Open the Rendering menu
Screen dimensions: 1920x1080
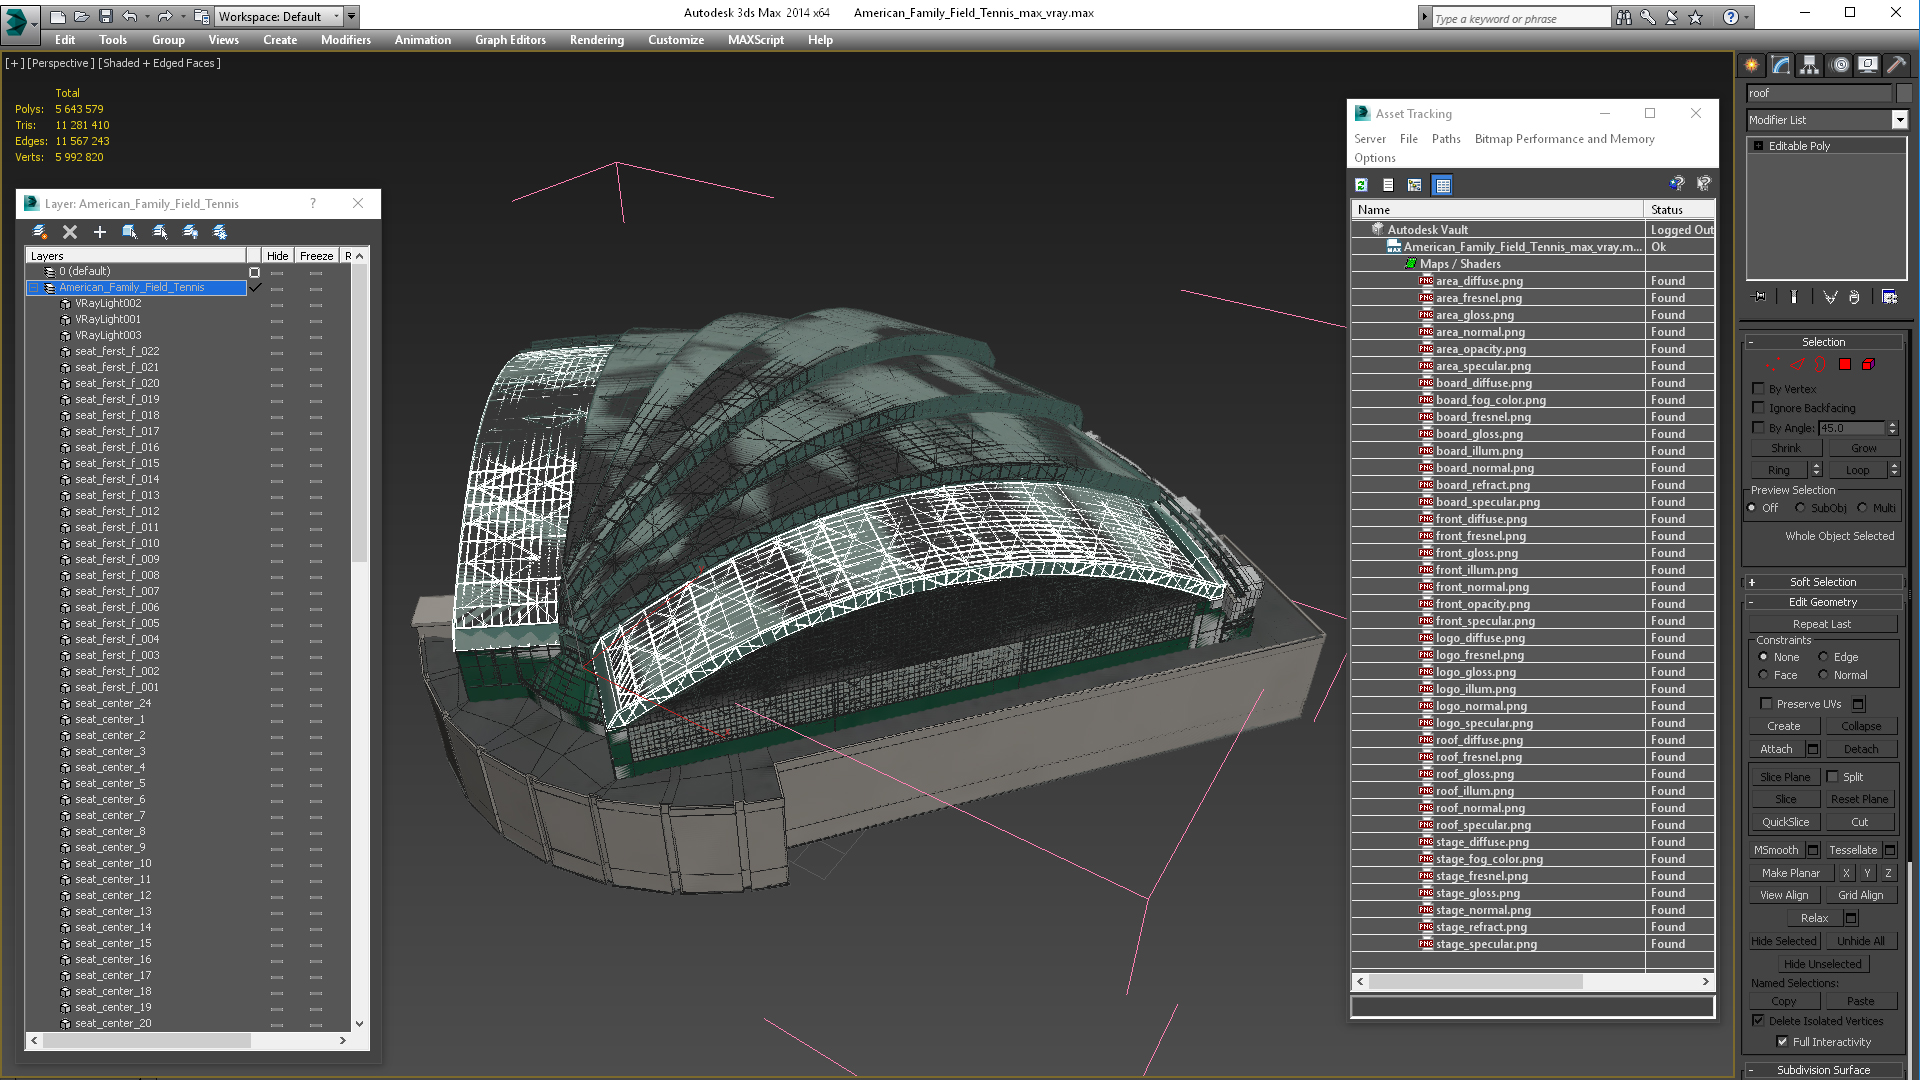click(x=597, y=40)
